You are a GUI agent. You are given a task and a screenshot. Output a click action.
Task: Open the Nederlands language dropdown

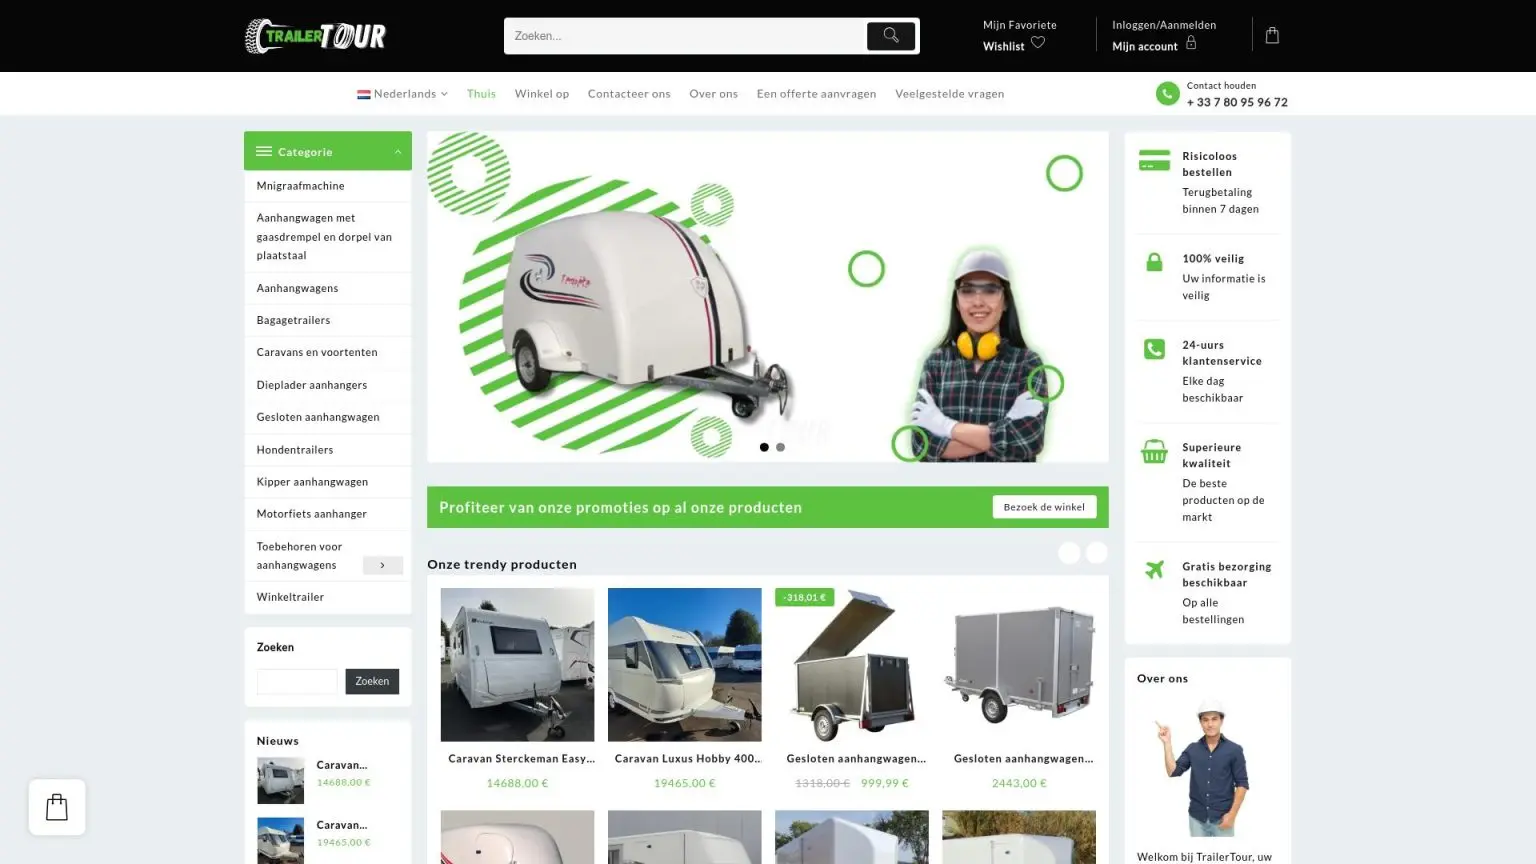(403, 94)
